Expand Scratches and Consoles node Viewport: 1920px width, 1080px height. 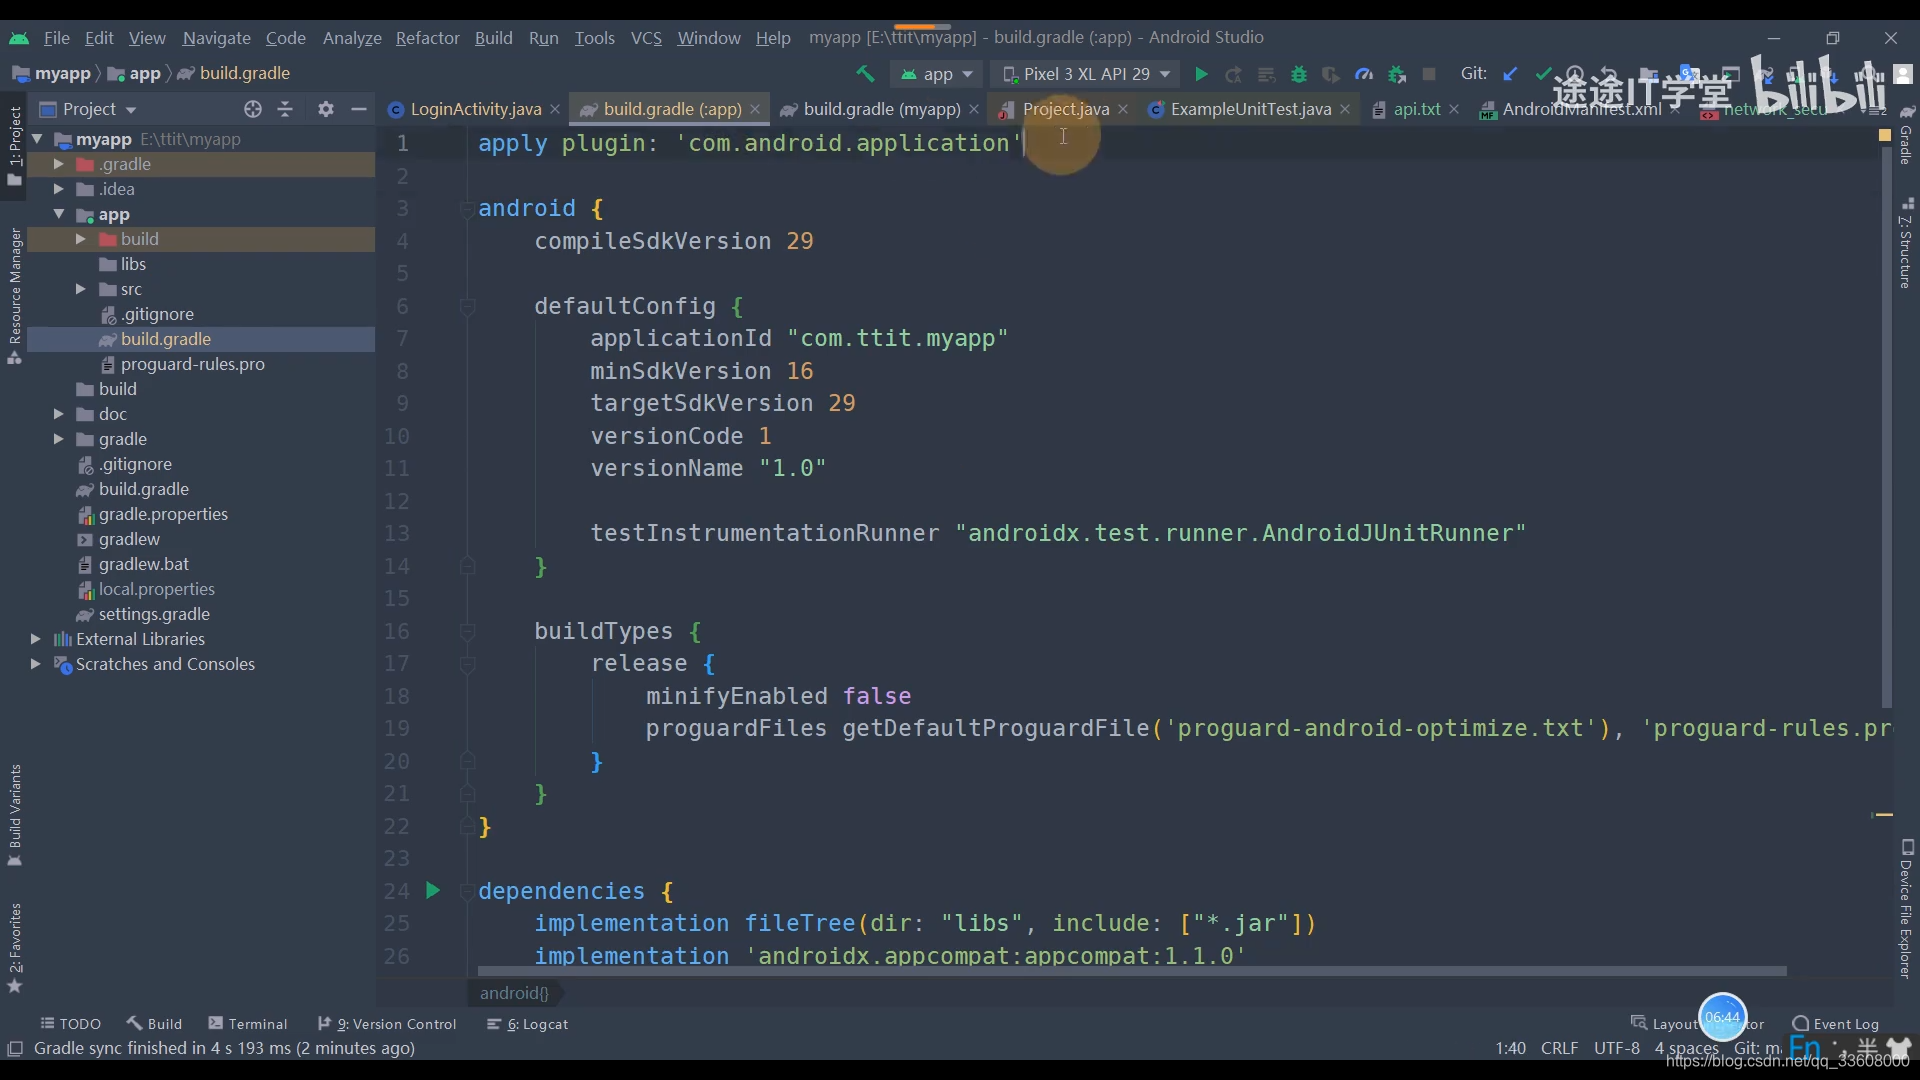point(35,664)
